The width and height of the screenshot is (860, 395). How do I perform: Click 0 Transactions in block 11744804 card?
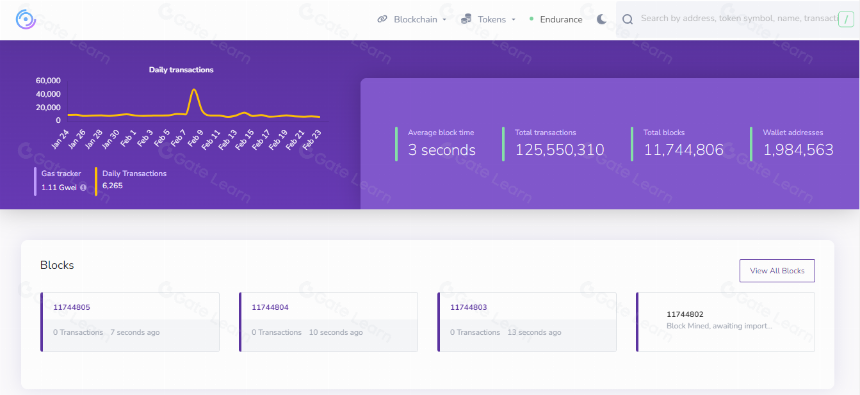(276, 332)
